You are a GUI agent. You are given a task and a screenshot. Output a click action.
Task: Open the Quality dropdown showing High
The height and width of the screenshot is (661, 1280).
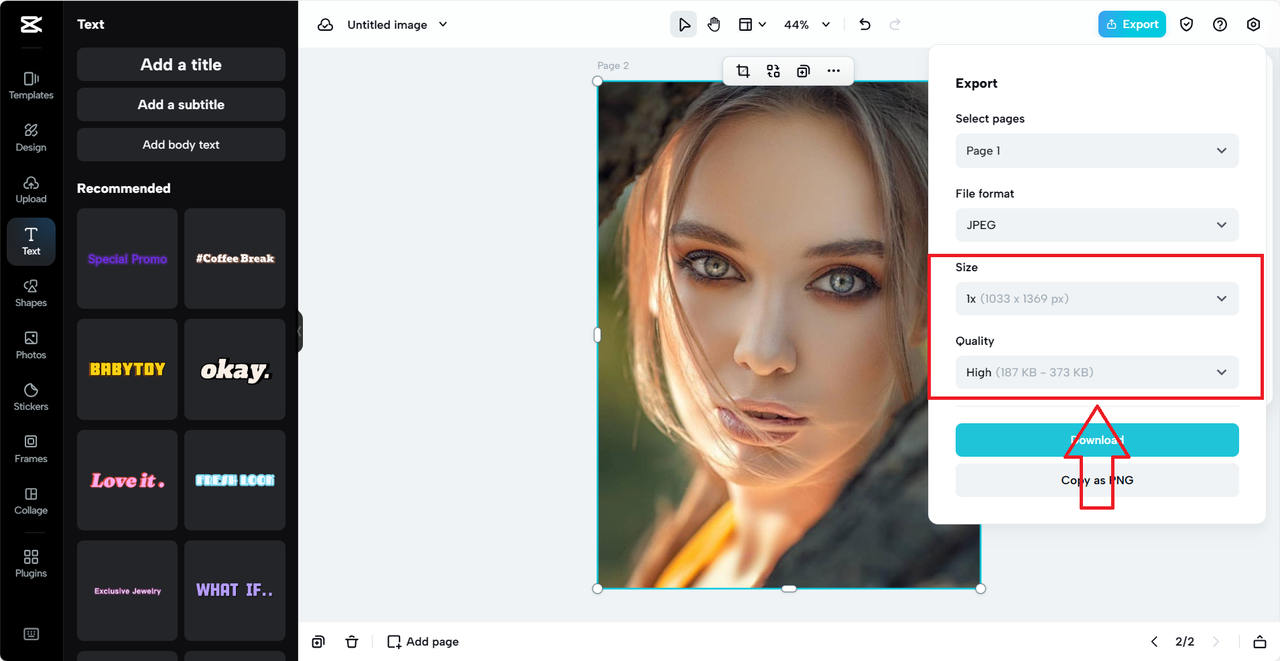1097,373
